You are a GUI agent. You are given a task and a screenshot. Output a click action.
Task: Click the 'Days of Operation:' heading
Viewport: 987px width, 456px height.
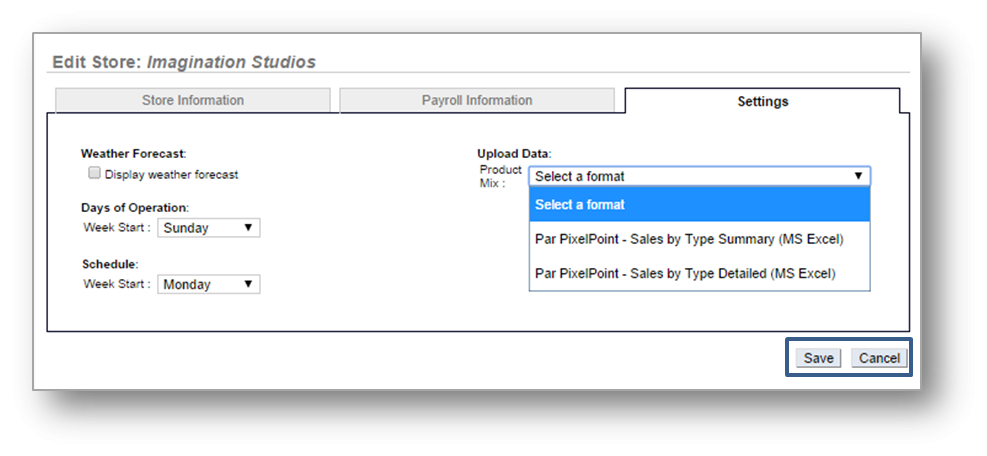pos(134,208)
